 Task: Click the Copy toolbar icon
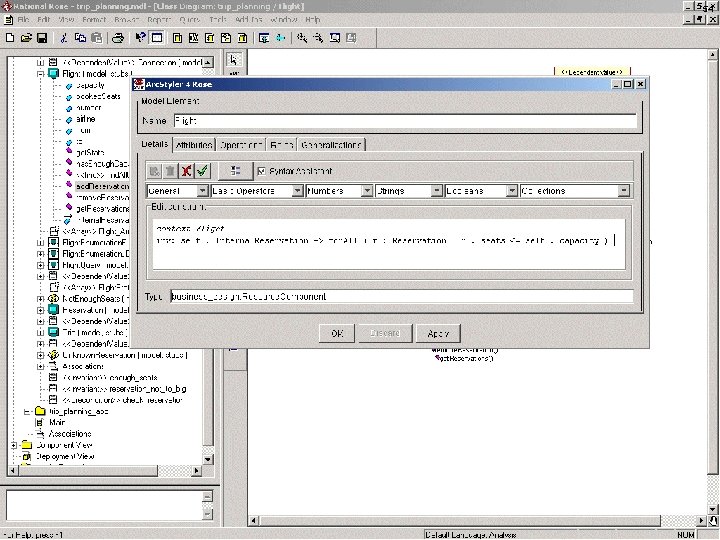tap(80, 38)
